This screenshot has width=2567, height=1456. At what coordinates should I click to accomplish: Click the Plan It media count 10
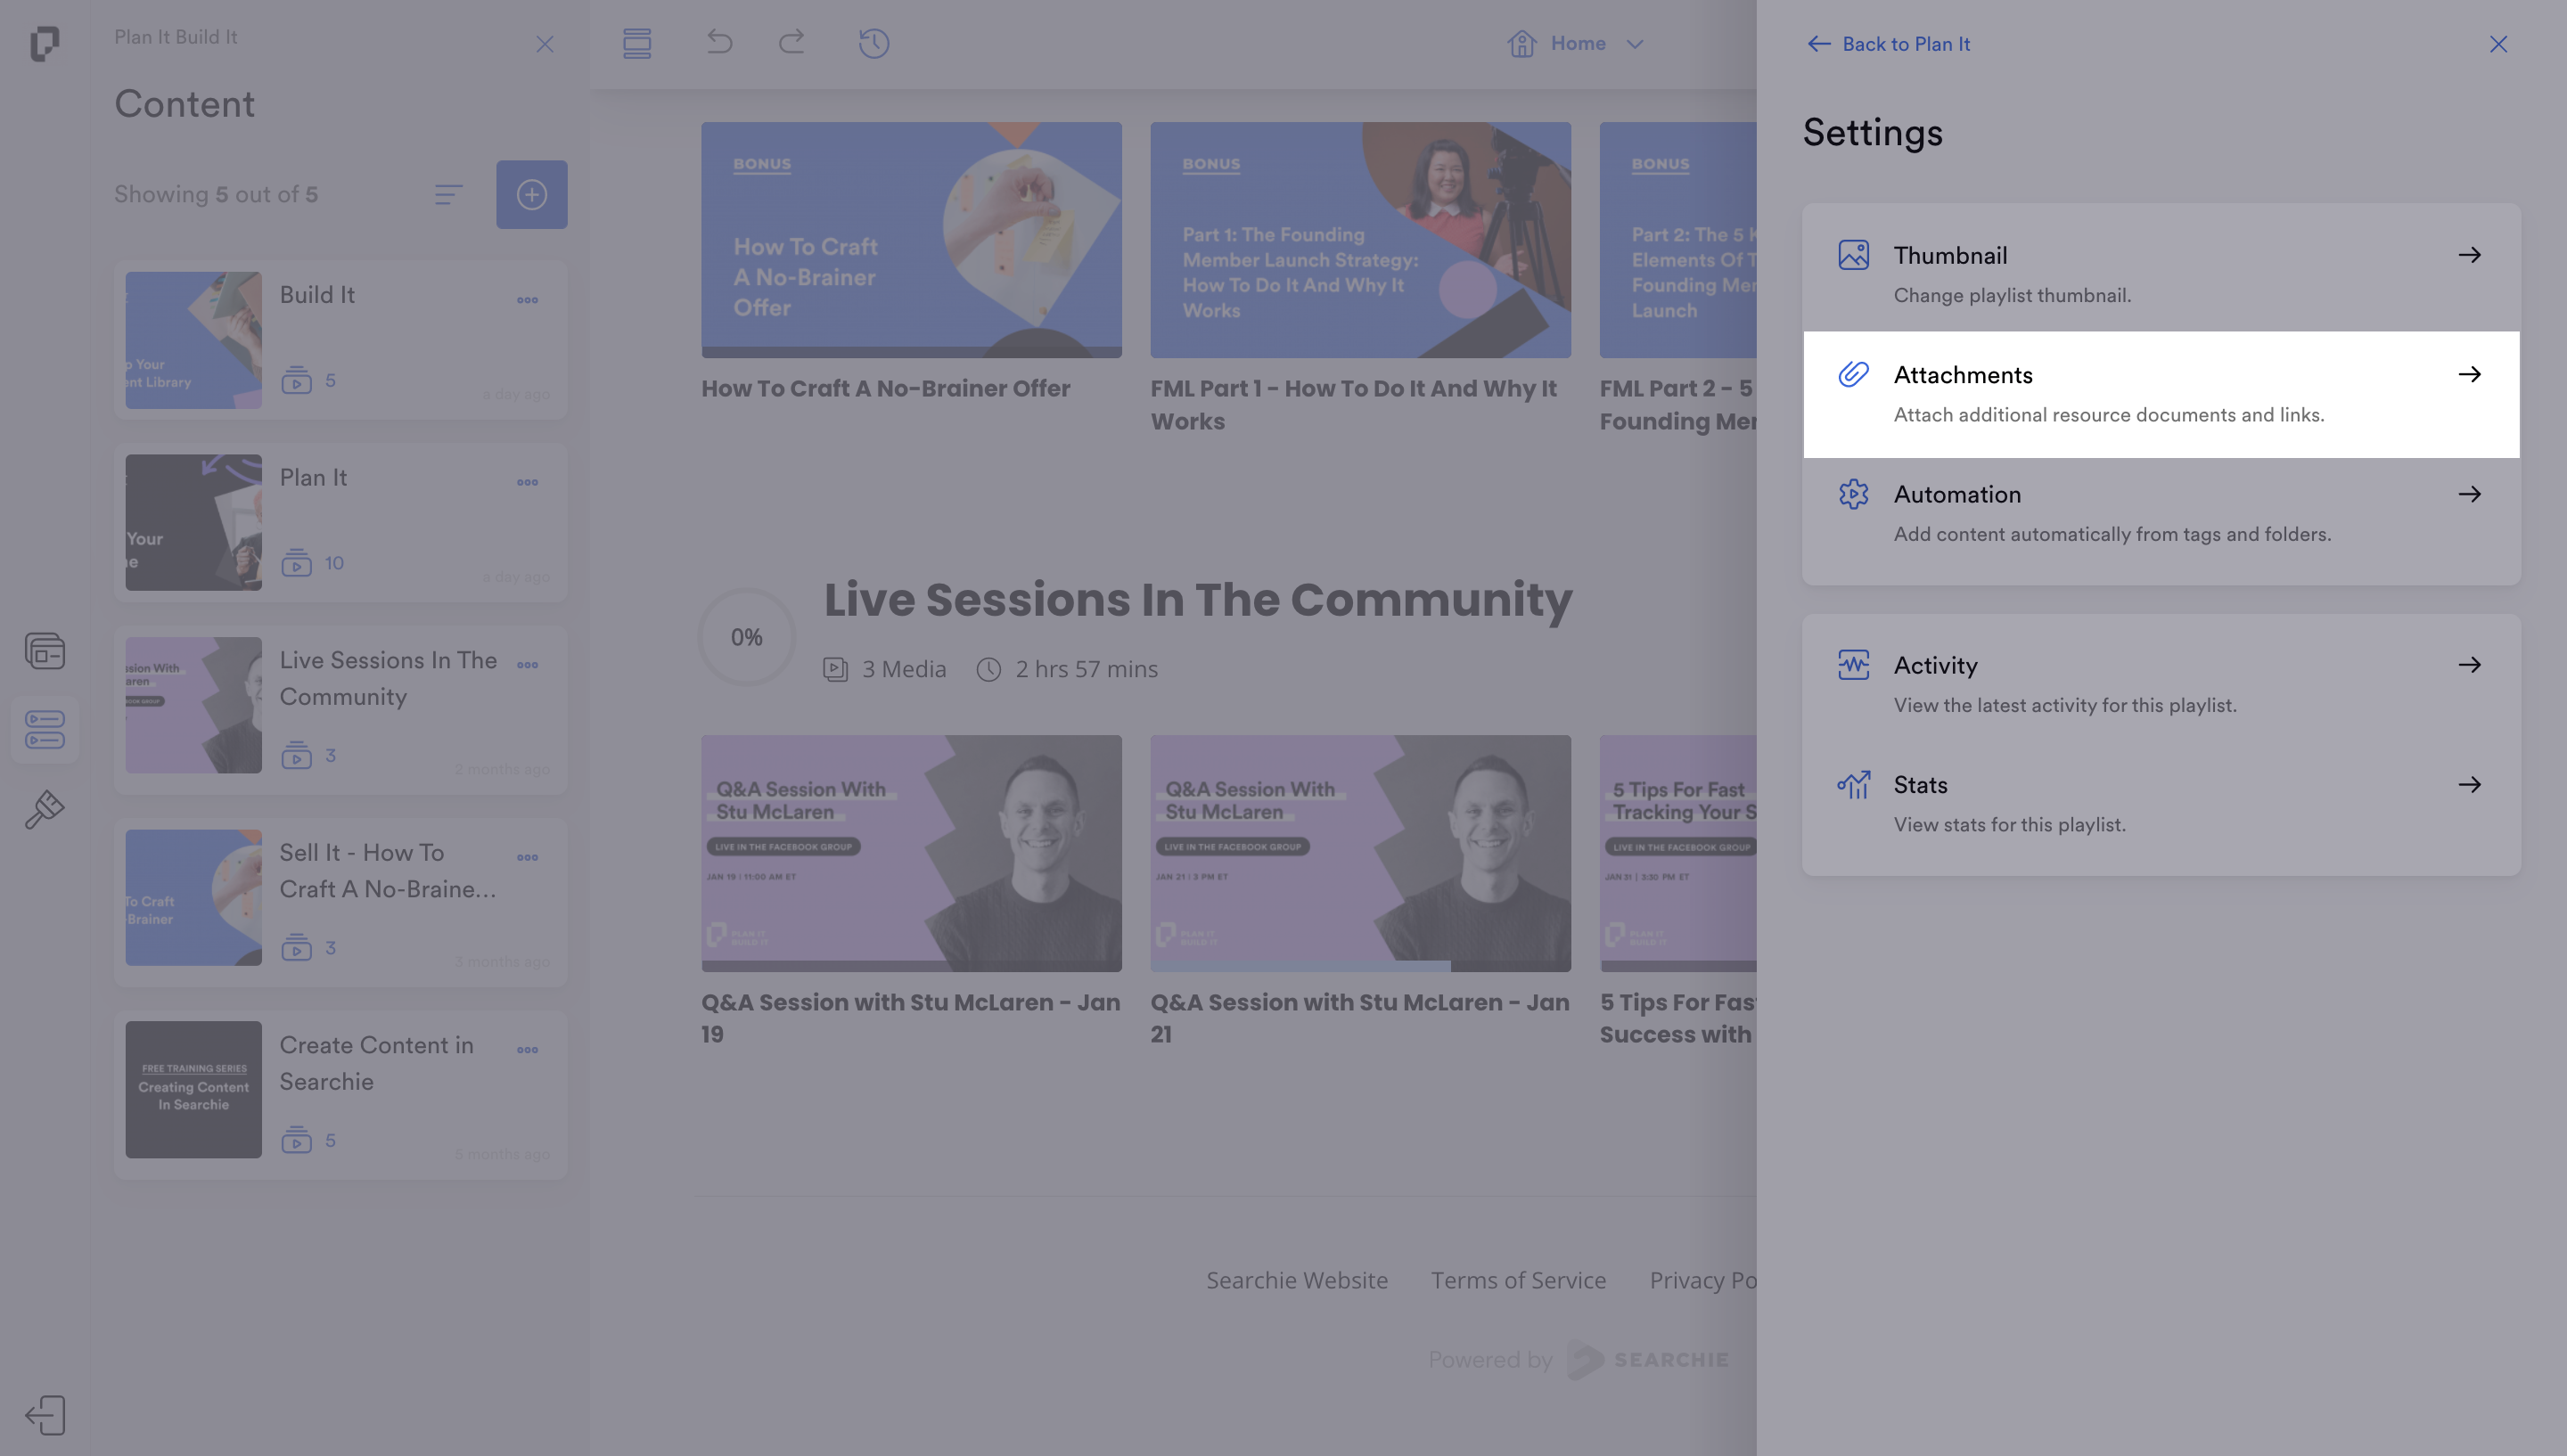coord(334,563)
